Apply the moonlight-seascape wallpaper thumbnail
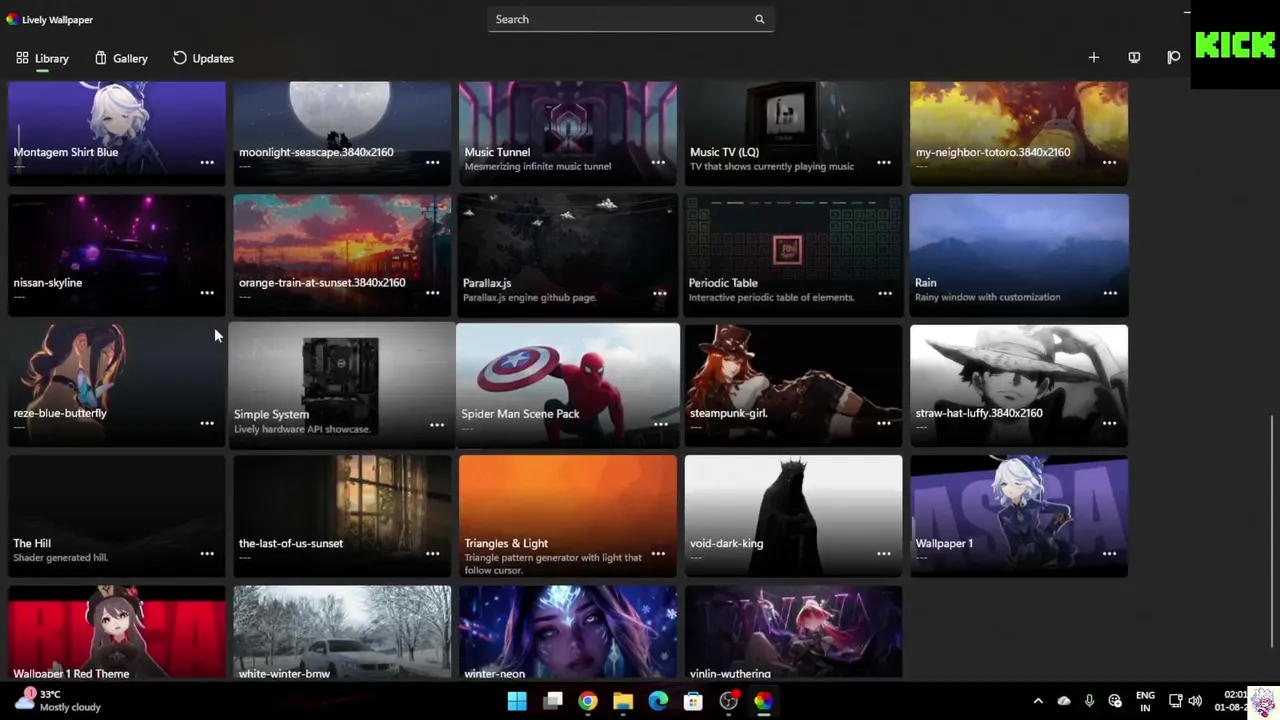The image size is (1280, 720). pos(342,134)
